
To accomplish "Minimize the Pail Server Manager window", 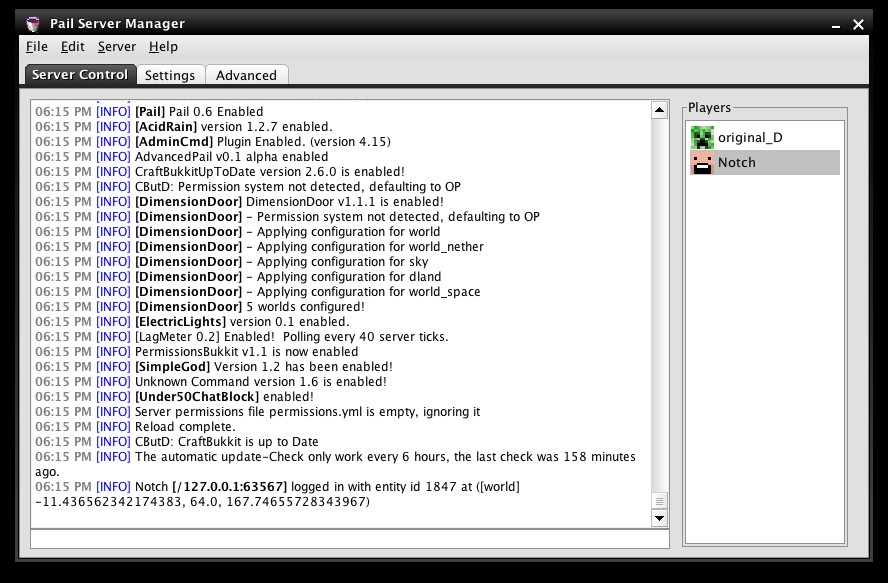I will coord(808,24).
